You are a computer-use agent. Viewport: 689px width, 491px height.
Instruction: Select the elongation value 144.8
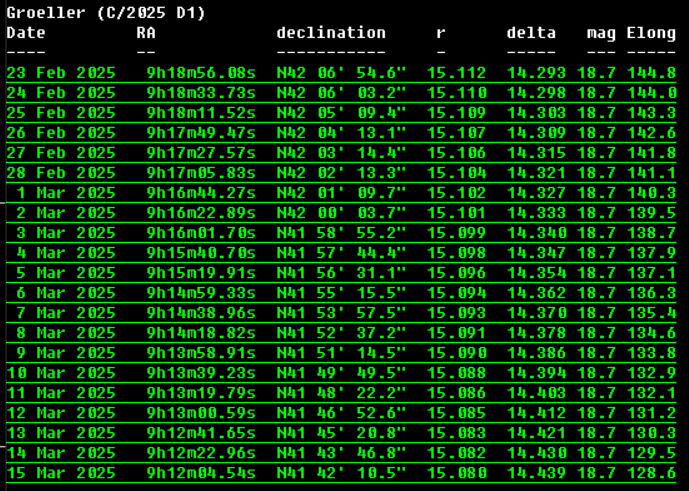tap(651, 73)
